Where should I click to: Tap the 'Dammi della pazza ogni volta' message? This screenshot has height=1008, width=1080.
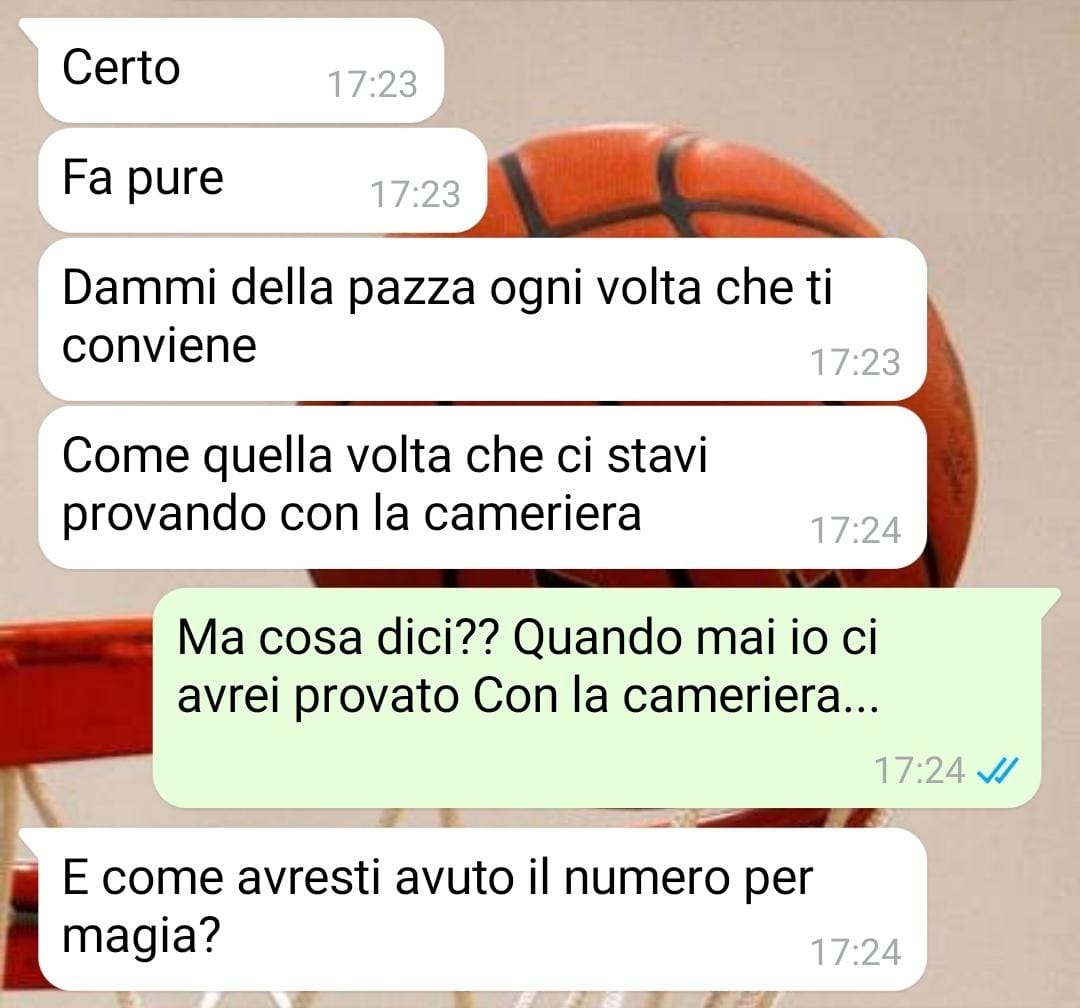tap(482, 319)
